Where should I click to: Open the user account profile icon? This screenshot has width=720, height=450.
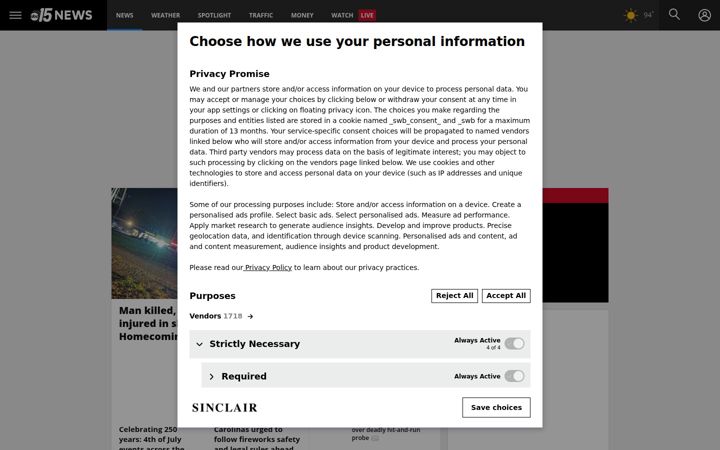[704, 15]
